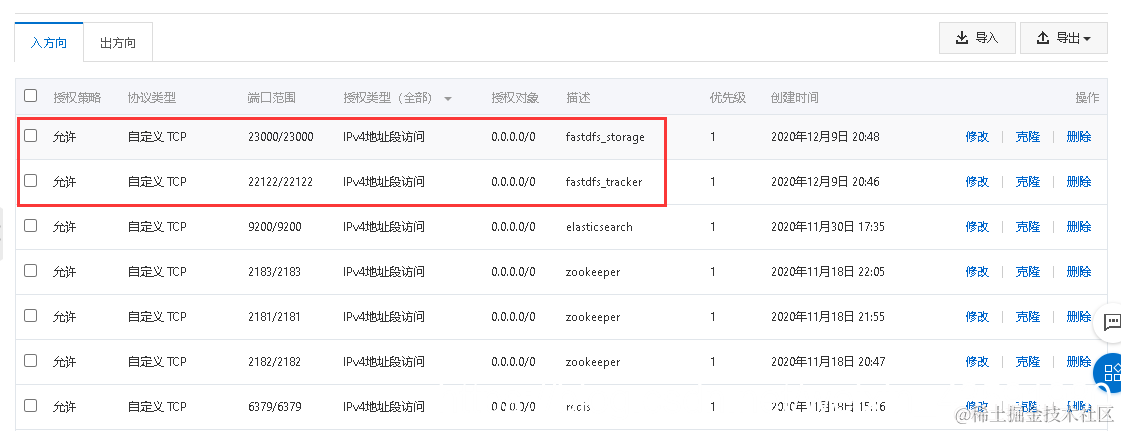Click the 描述 column header
Image resolution: width=1121 pixels, height=431 pixels.
pos(578,98)
